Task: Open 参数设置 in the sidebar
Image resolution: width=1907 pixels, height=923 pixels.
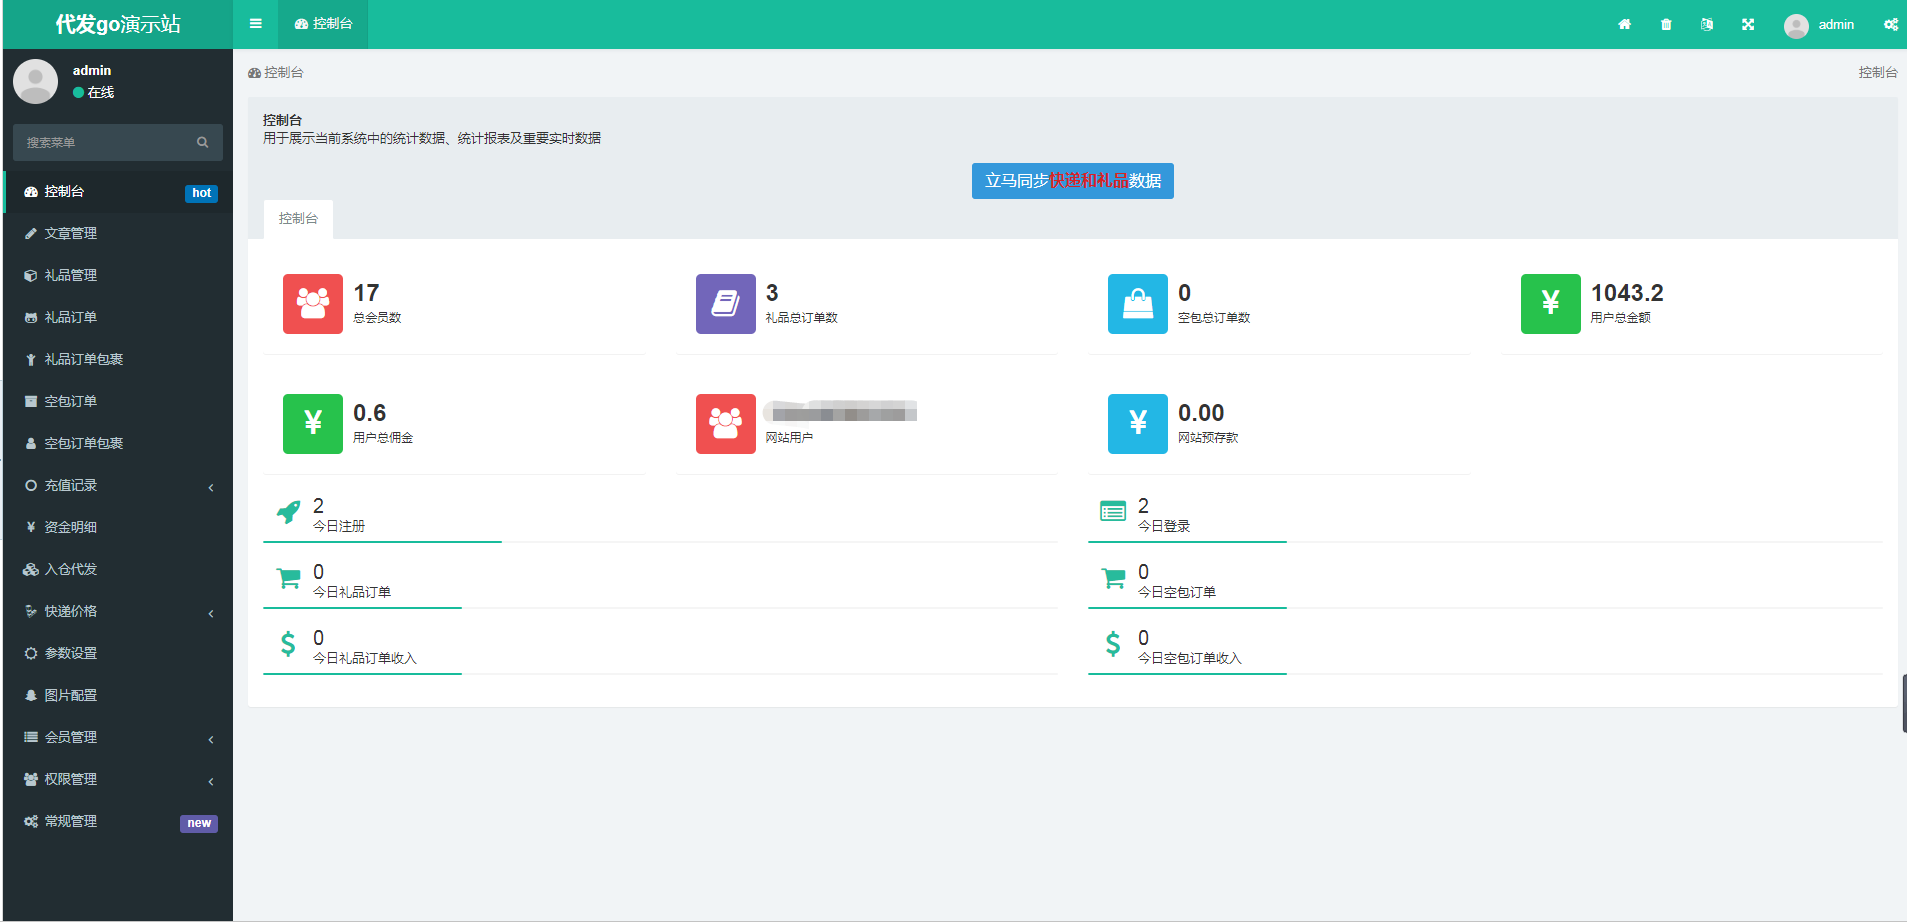Action: click(x=118, y=653)
